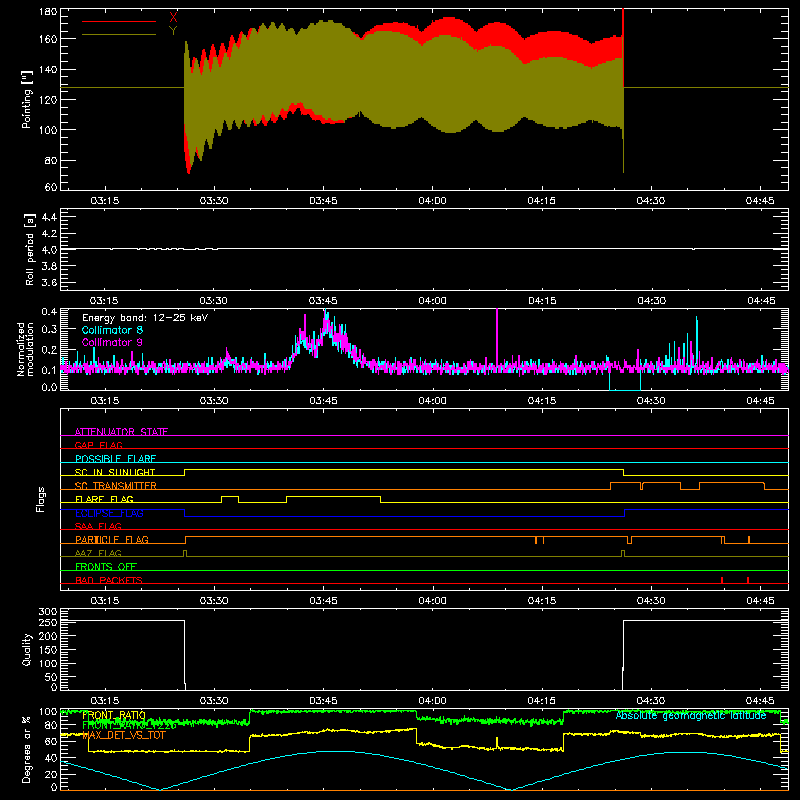The image size is (800, 800).
Task: Click the 04:30 tick label under the Roll period panel
Action: [652, 301]
